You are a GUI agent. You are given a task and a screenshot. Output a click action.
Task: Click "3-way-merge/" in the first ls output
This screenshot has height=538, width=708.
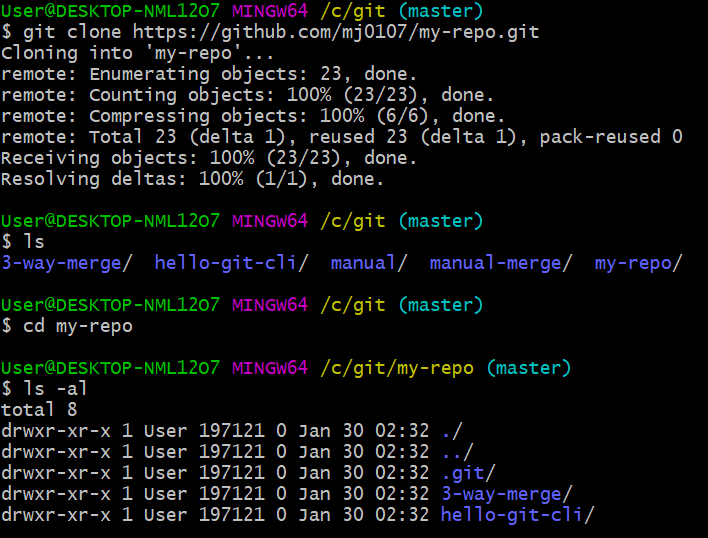tap(67, 263)
